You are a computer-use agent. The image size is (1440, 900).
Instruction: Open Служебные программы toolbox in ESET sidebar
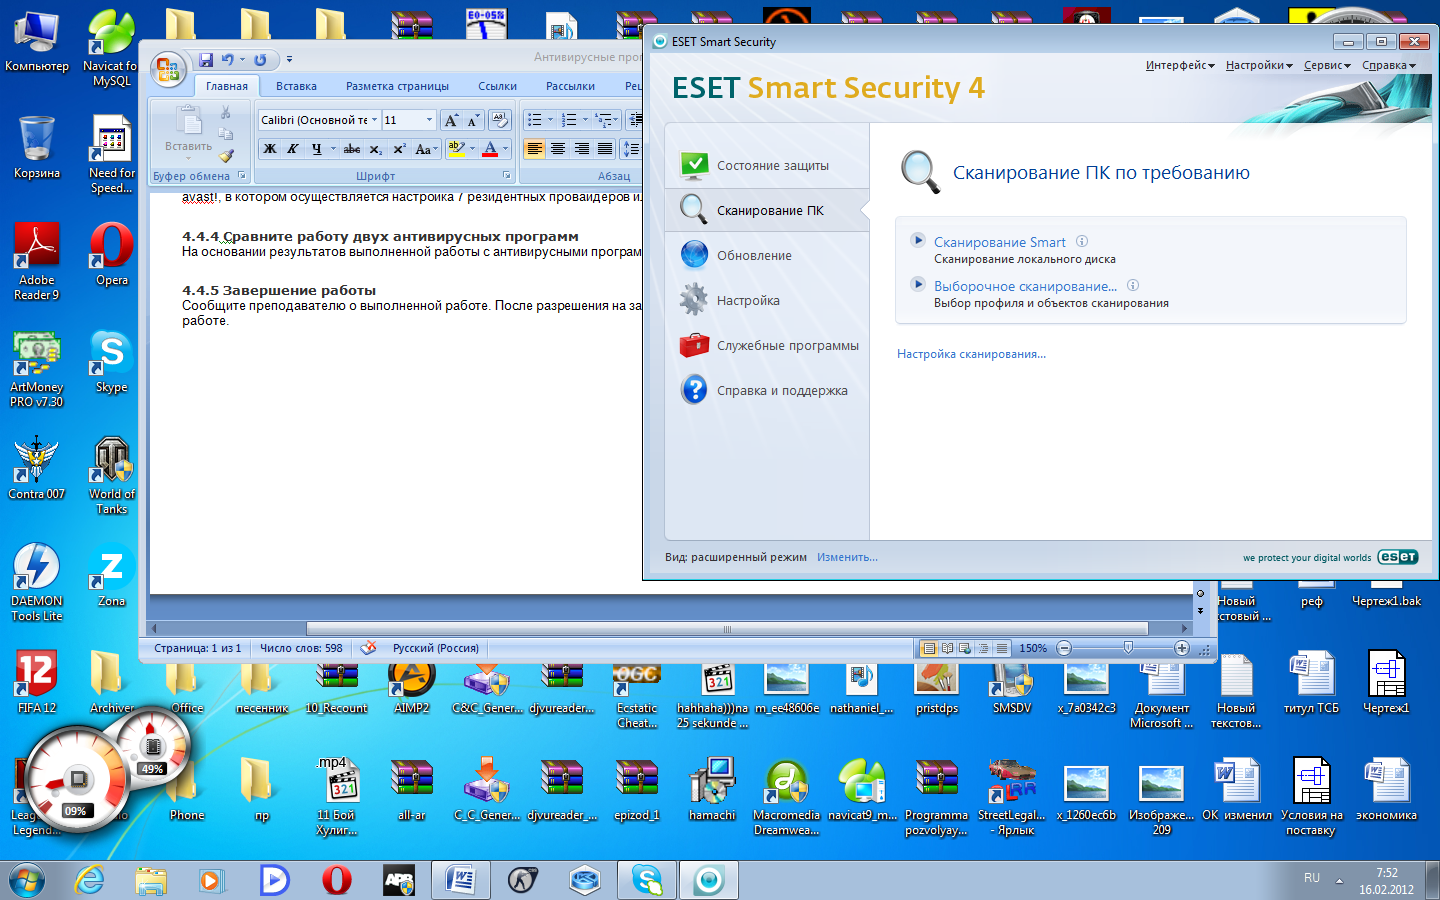[x=767, y=345]
